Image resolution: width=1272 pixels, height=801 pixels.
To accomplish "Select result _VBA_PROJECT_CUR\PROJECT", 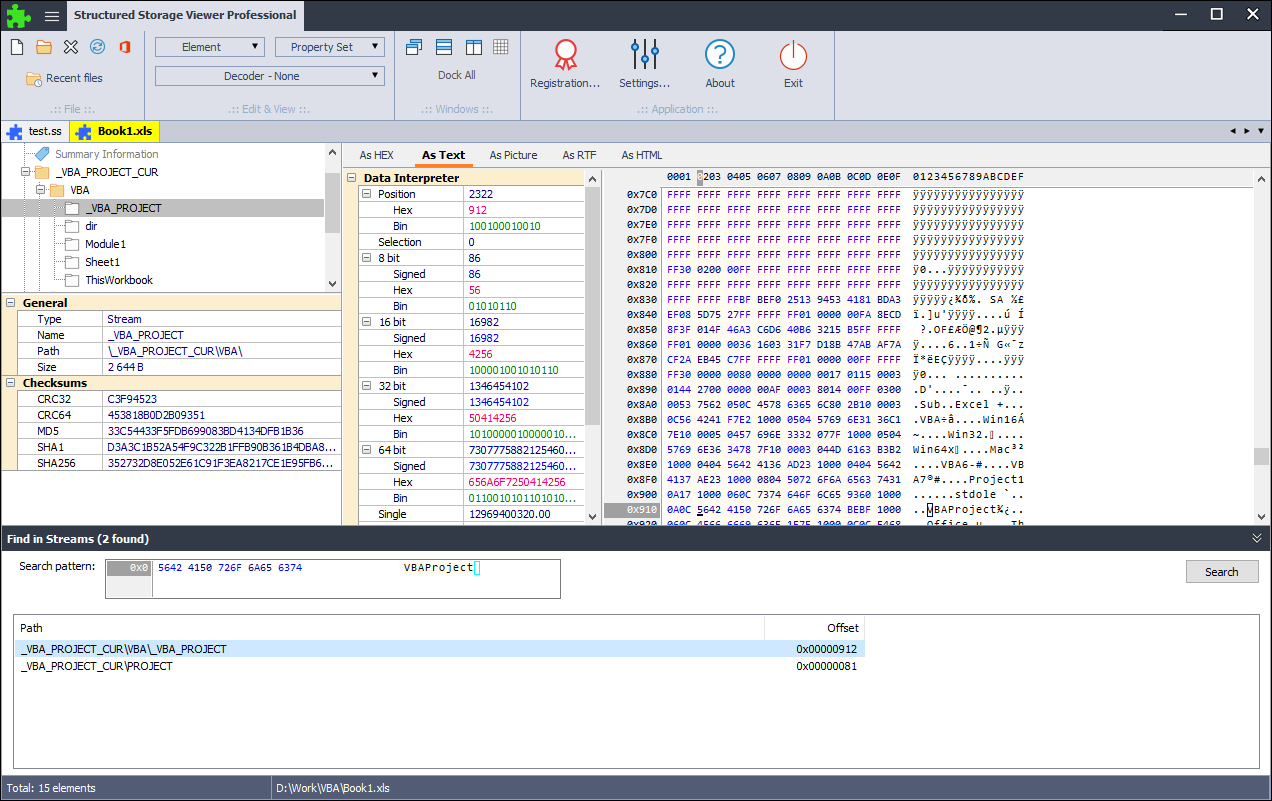I will pyautogui.click(x=440, y=666).
